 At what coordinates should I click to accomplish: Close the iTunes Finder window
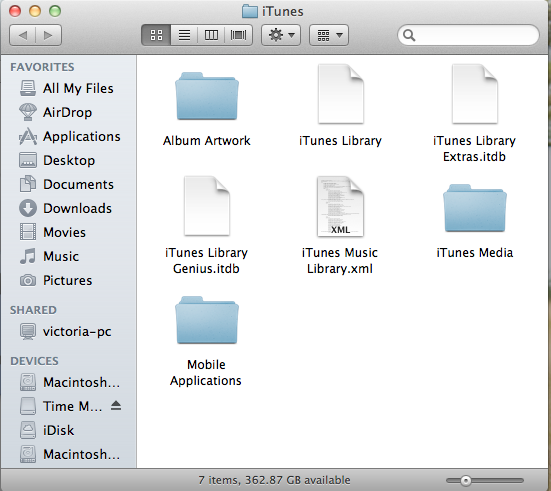coord(15,11)
